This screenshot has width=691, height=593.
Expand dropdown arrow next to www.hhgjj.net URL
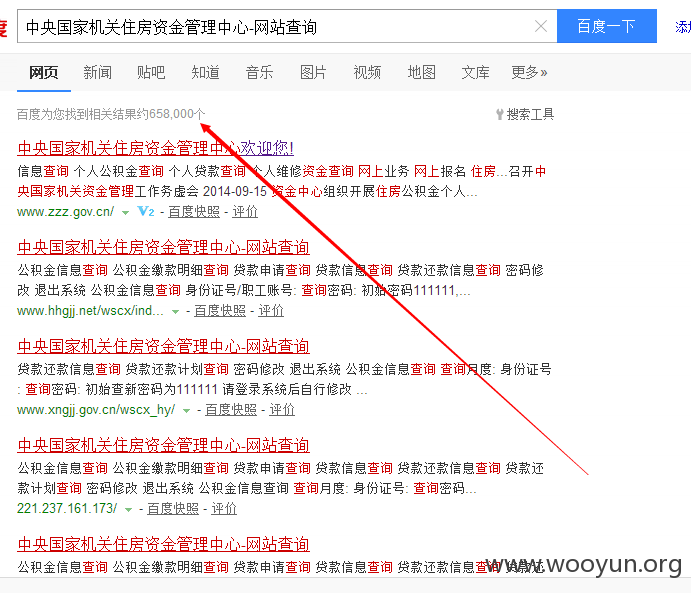click(x=175, y=312)
